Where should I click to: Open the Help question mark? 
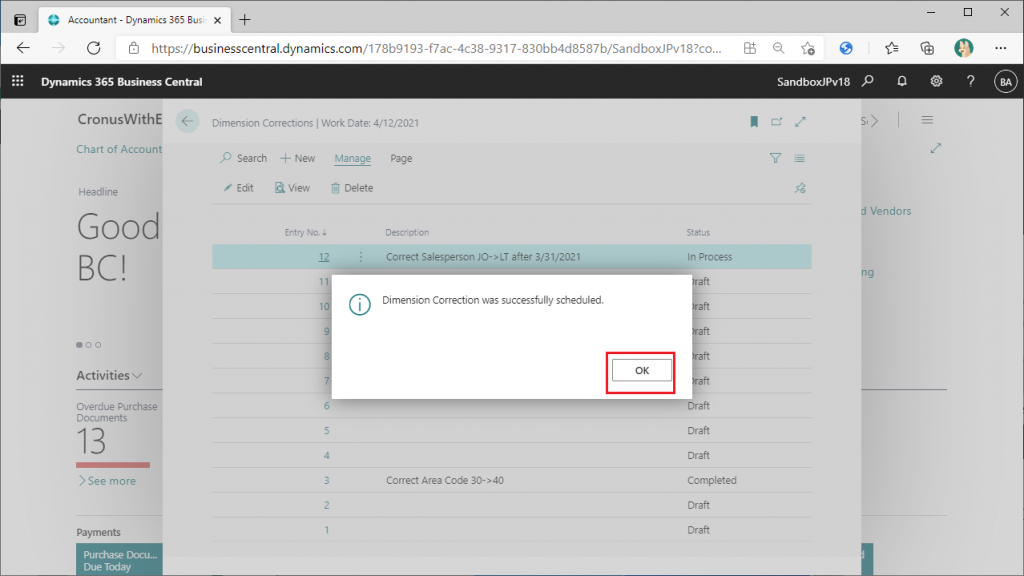970,81
